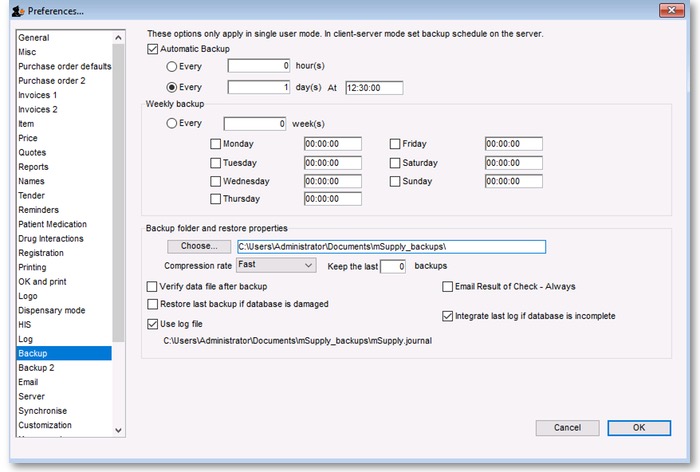700x472 pixels.
Task: Uncheck the Automatic Backup checkbox
Action: [153, 49]
